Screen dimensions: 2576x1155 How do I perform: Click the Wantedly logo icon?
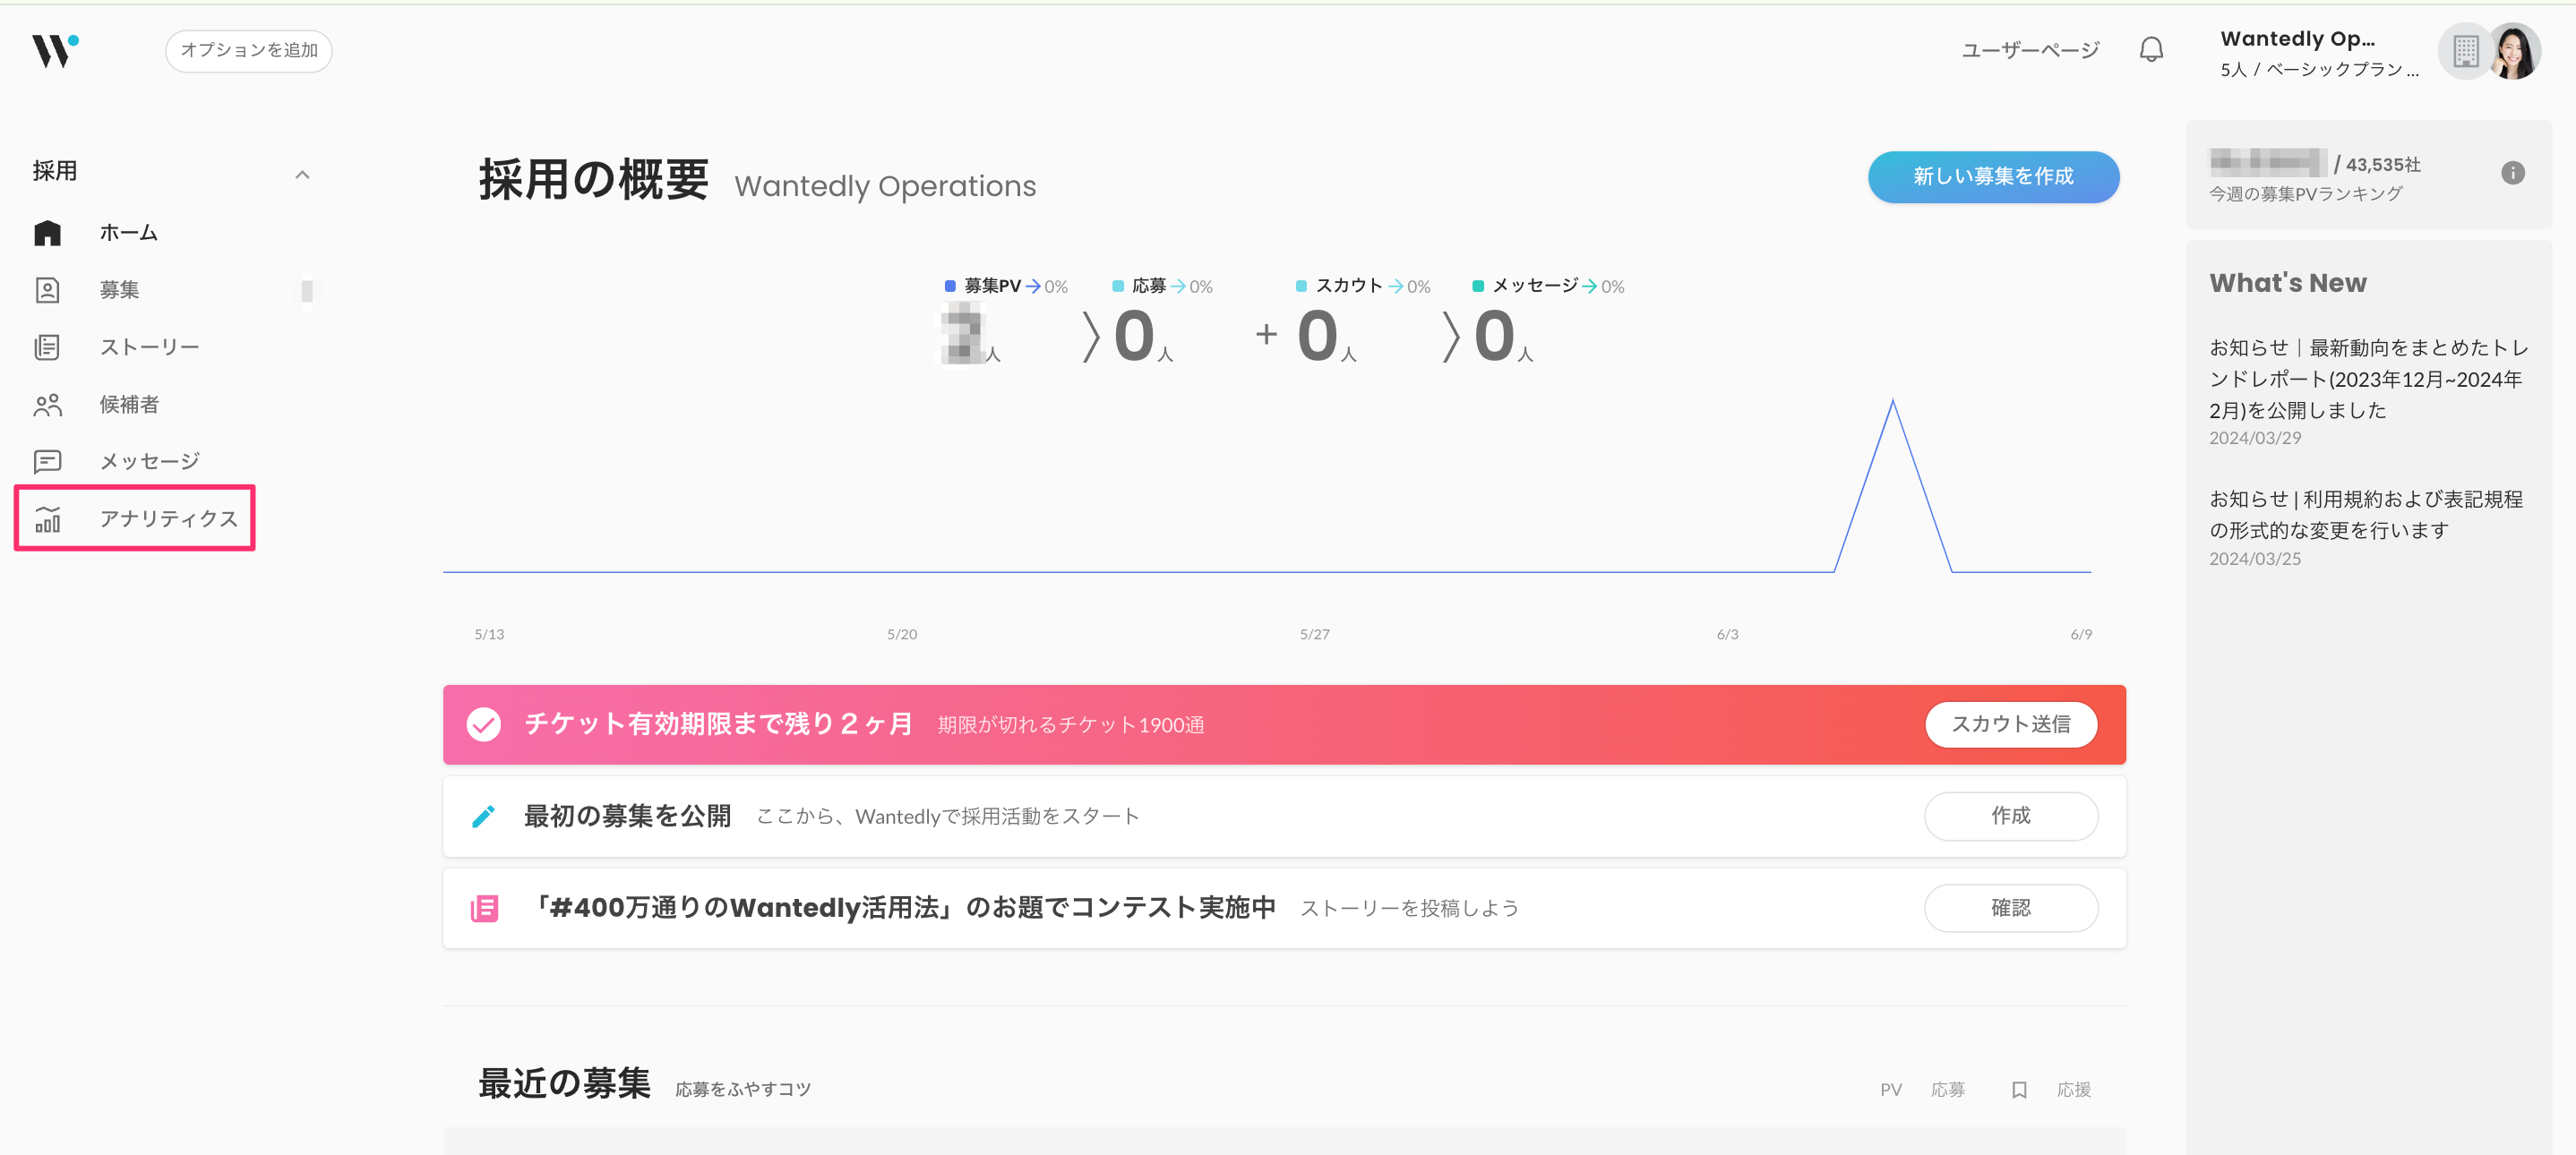(55, 50)
